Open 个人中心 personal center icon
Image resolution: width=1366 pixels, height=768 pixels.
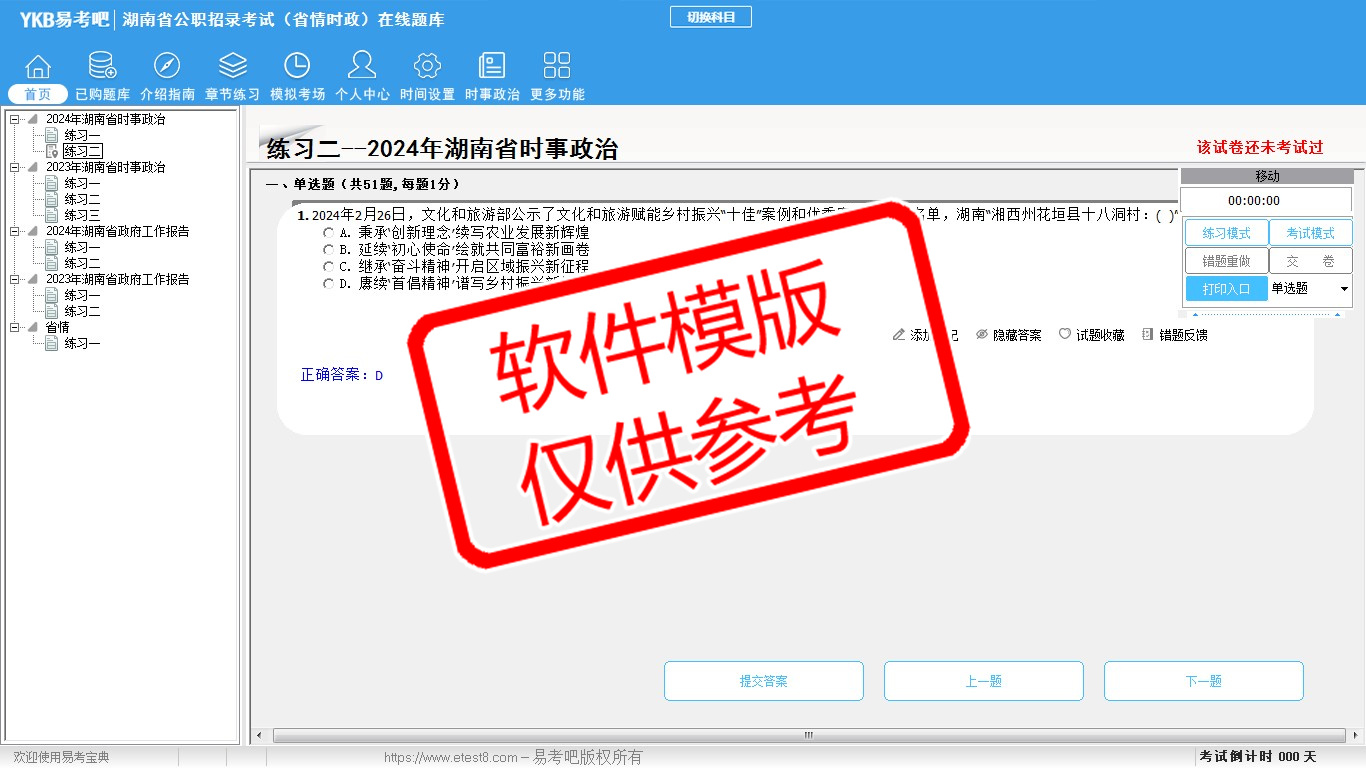[x=362, y=67]
